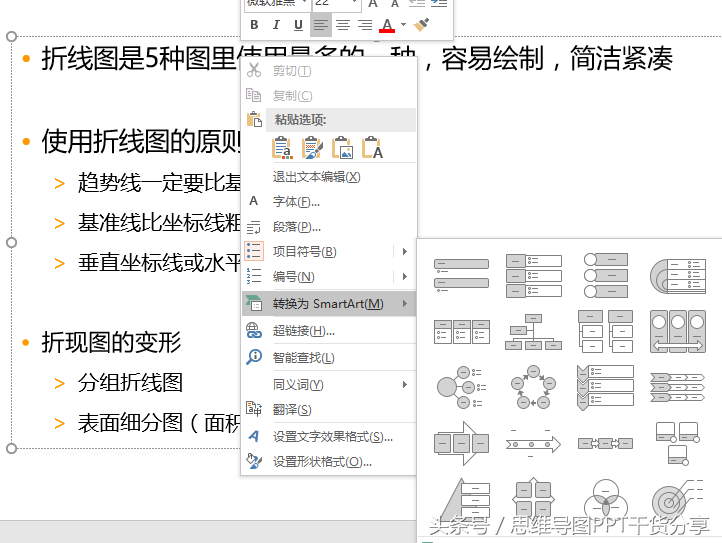This screenshot has height=543, width=722.
Task: Paste keeping source formatting option
Action: click(312, 147)
